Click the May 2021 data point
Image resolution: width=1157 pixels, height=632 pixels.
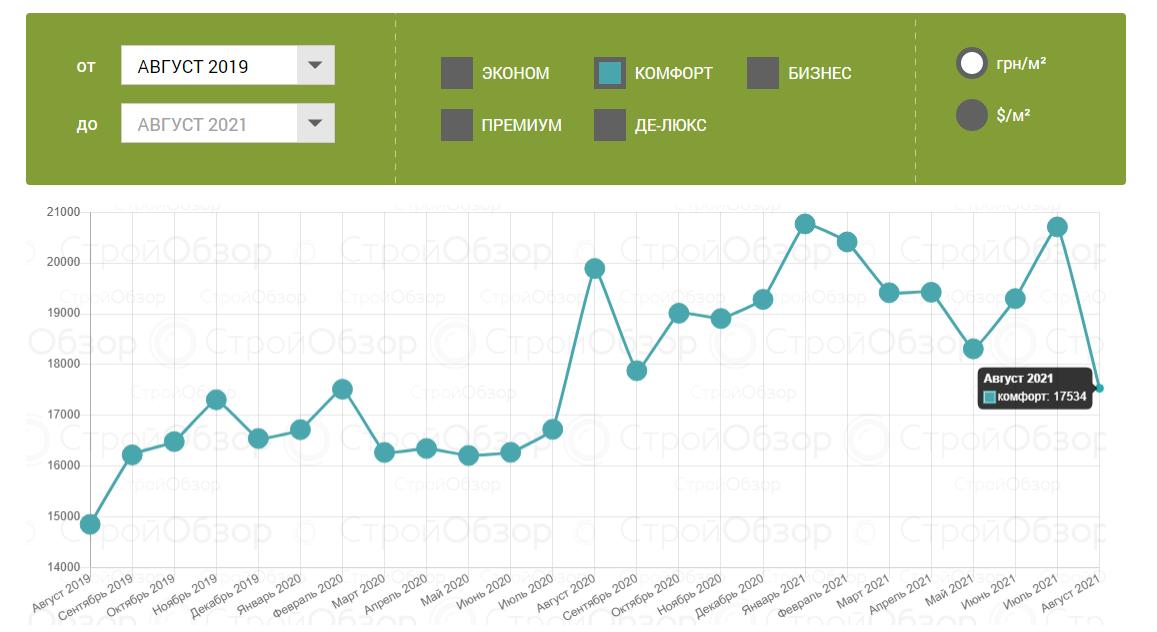pos(973,349)
